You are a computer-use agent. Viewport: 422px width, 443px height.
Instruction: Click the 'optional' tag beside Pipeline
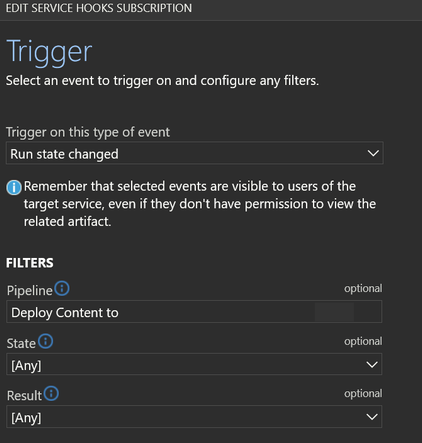(363, 288)
